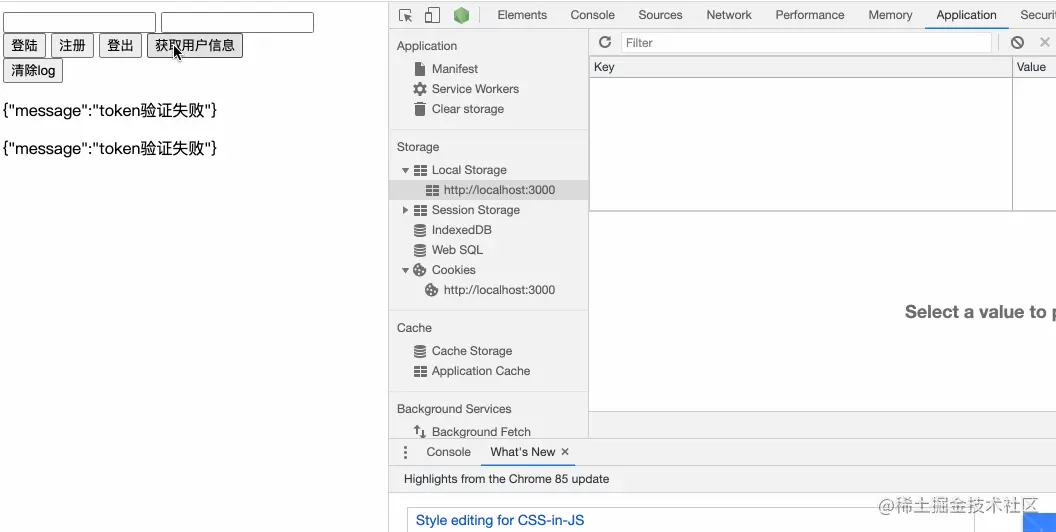Close the What's New drawer tab

pos(565,452)
